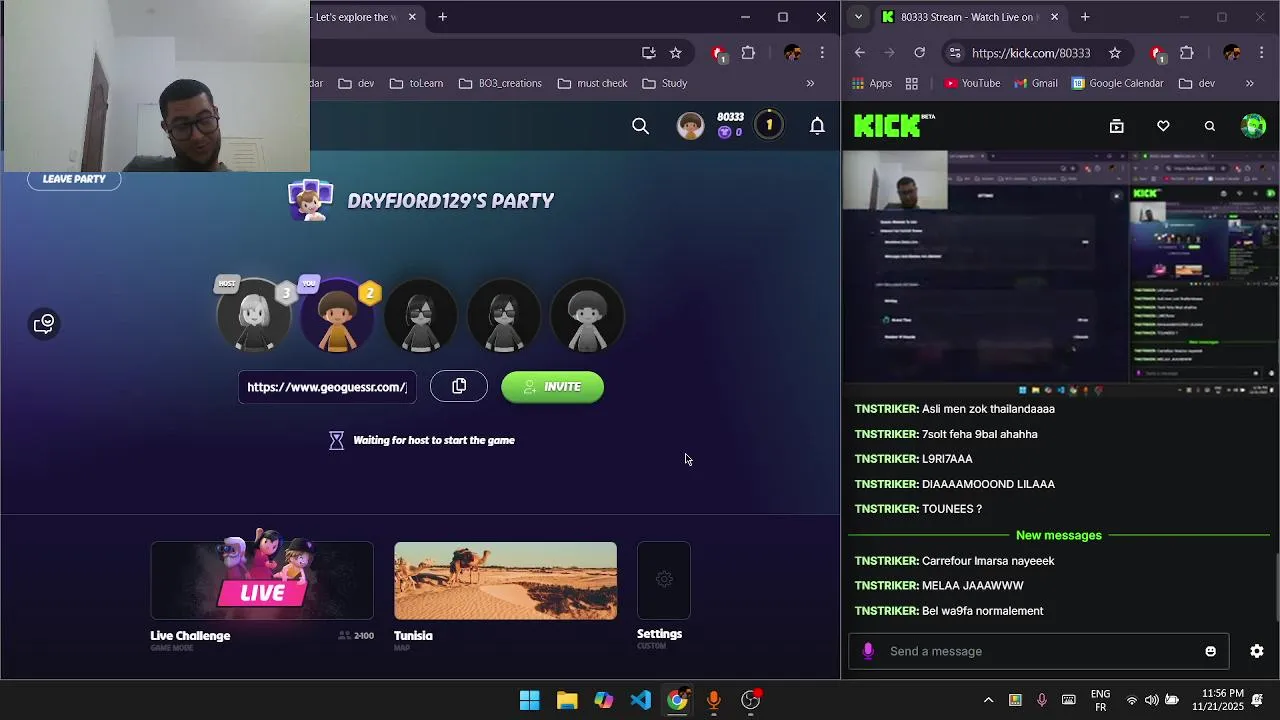Open dev bookmark folder in left window
1280x720 pixels.
pyautogui.click(x=356, y=83)
